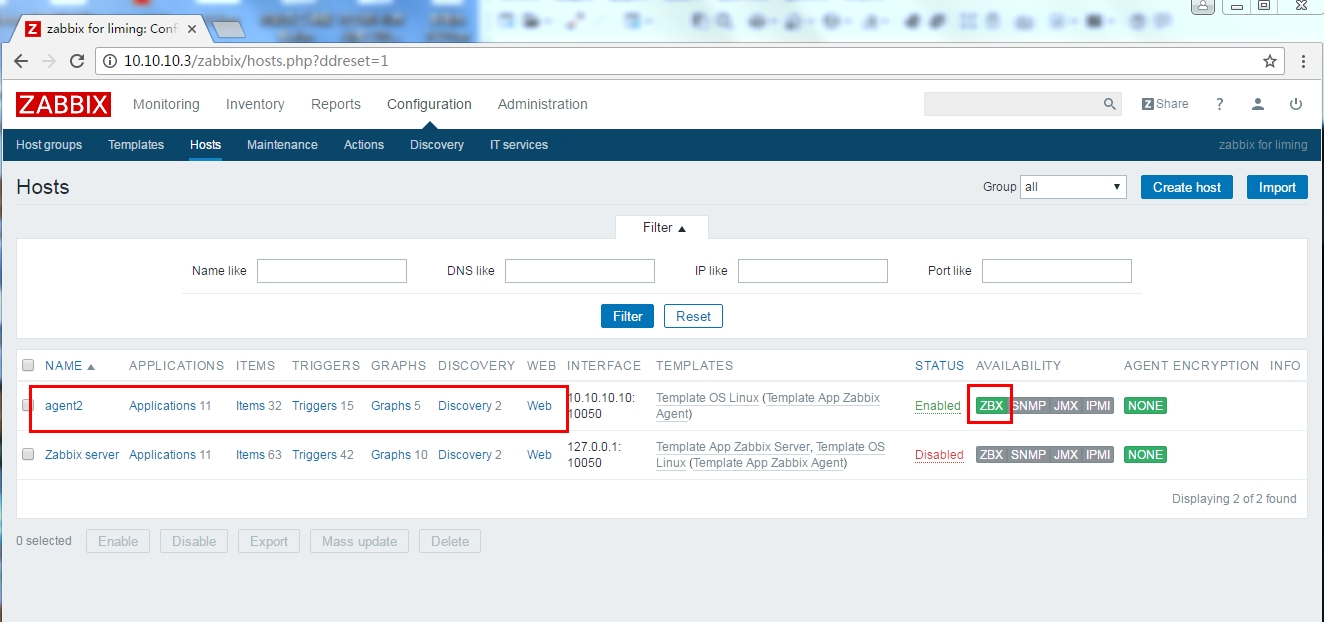Open the Configuration menu
The height and width of the screenshot is (622, 1324).
click(x=429, y=104)
